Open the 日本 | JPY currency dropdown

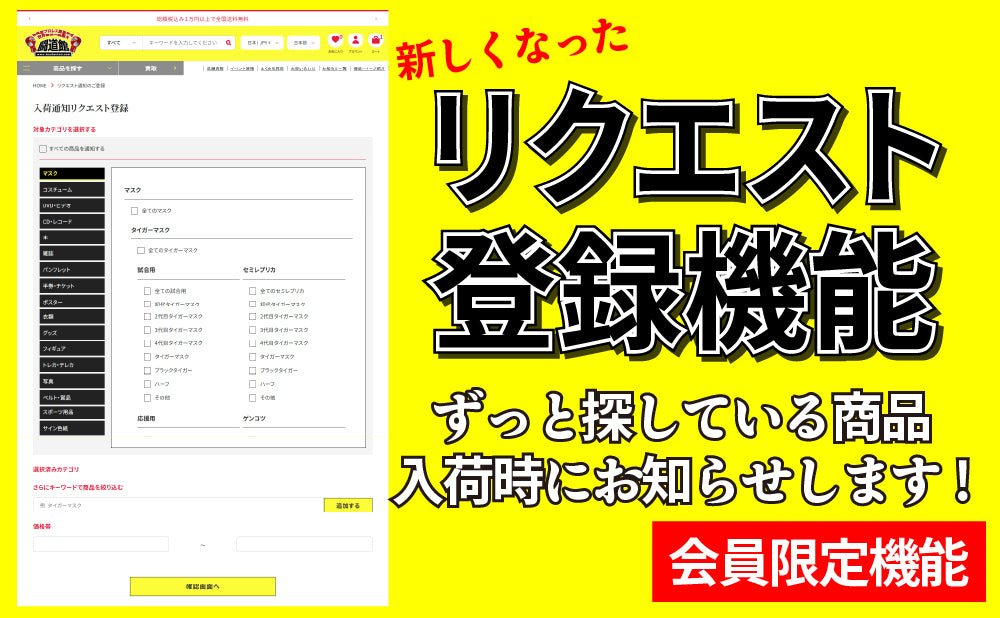tap(262, 43)
